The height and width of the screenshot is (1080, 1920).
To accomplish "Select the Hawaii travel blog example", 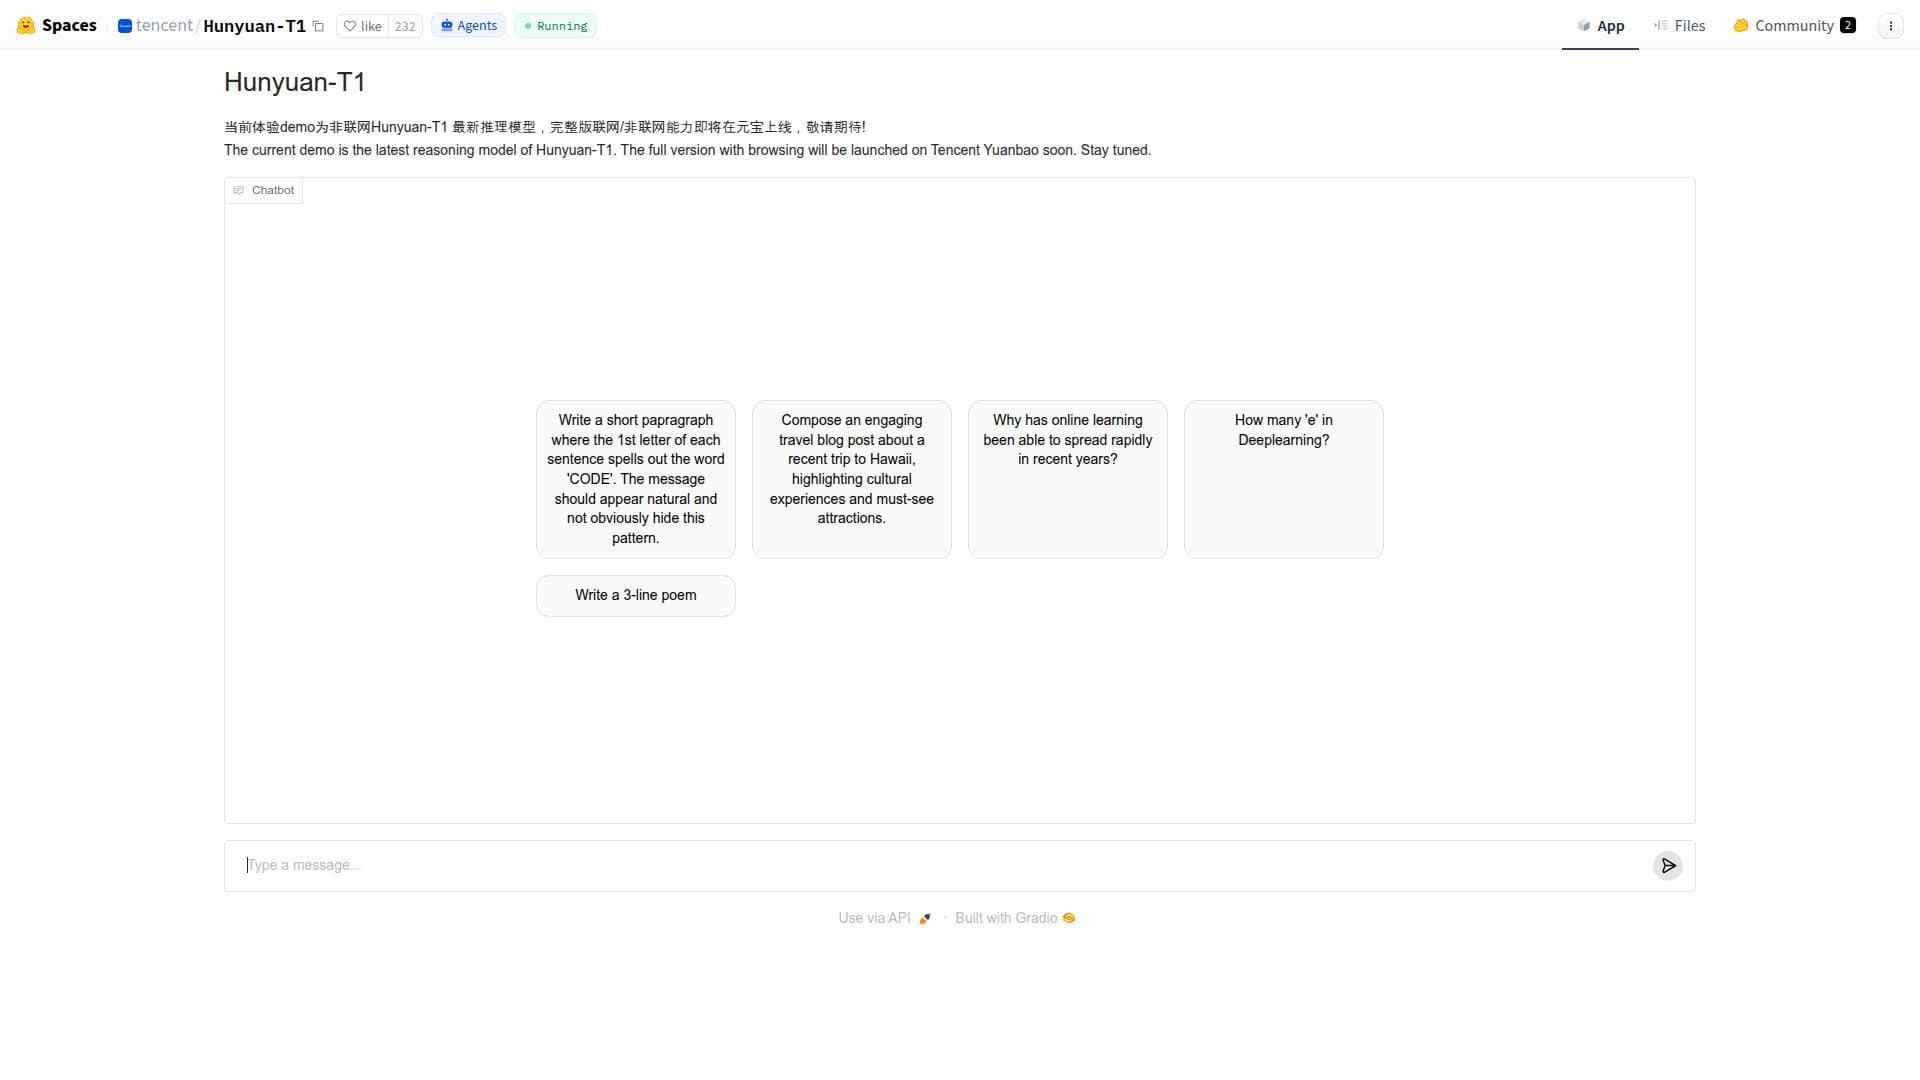I will click(852, 479).
